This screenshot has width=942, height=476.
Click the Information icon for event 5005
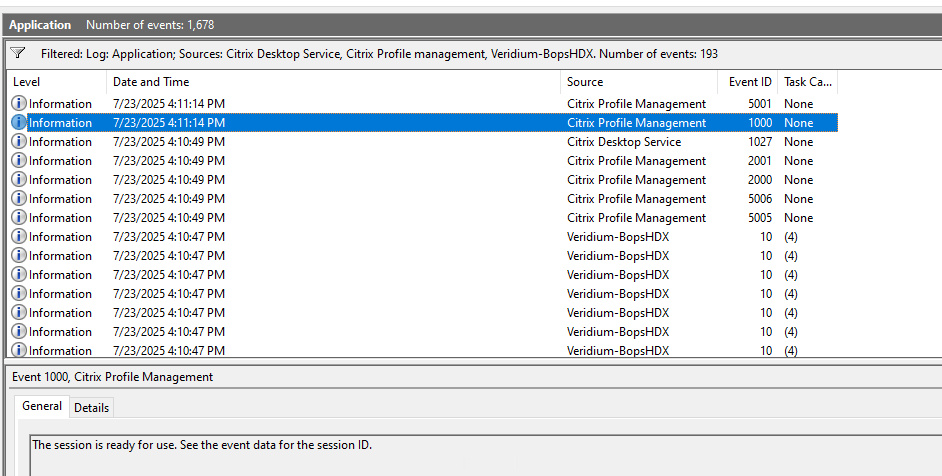coord(19,218)
